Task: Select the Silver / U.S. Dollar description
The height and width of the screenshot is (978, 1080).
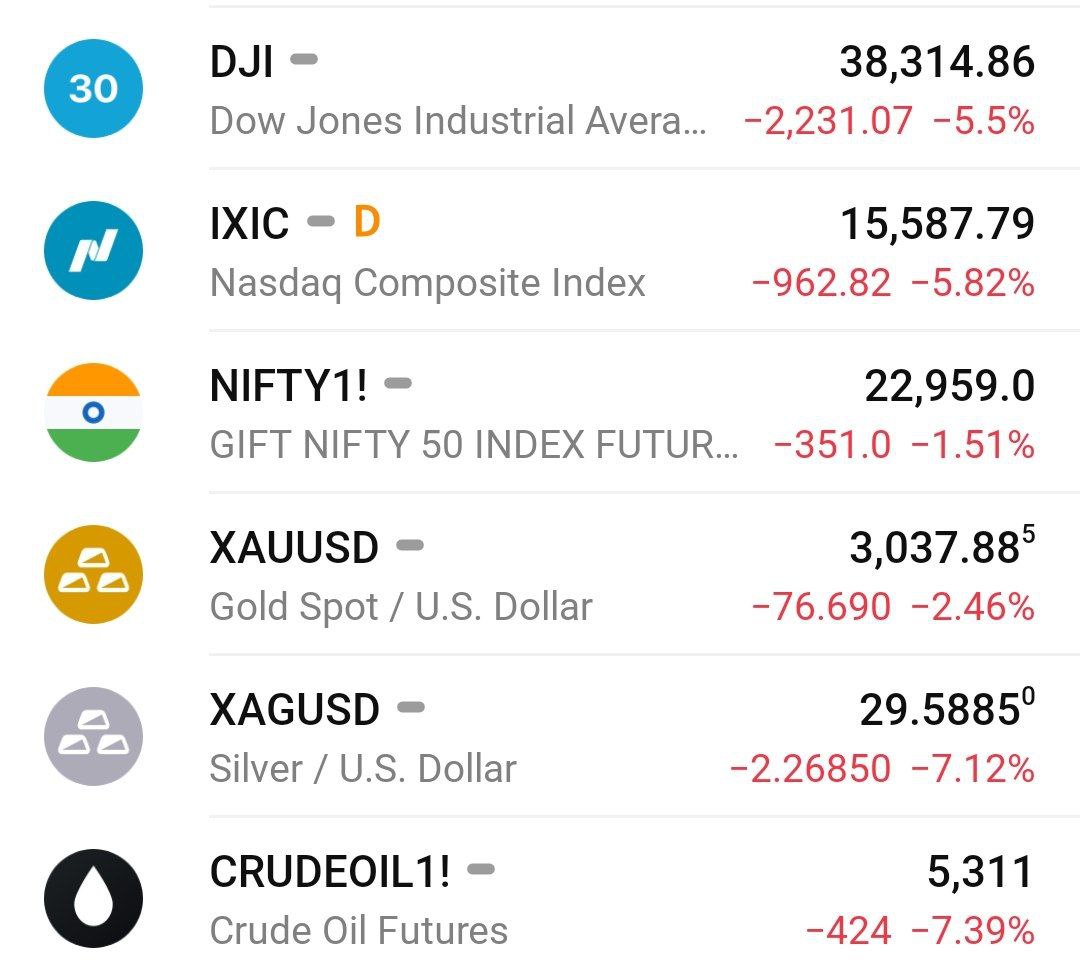Action: pos(363,769)
